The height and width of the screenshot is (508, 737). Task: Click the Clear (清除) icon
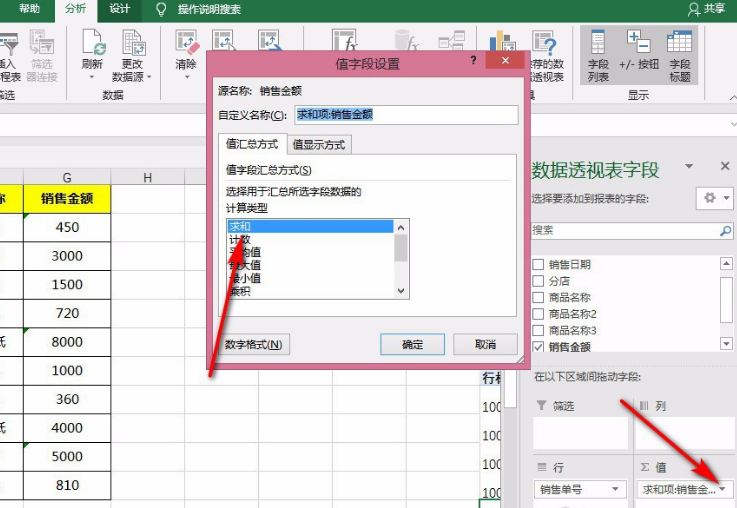(187, 42)
